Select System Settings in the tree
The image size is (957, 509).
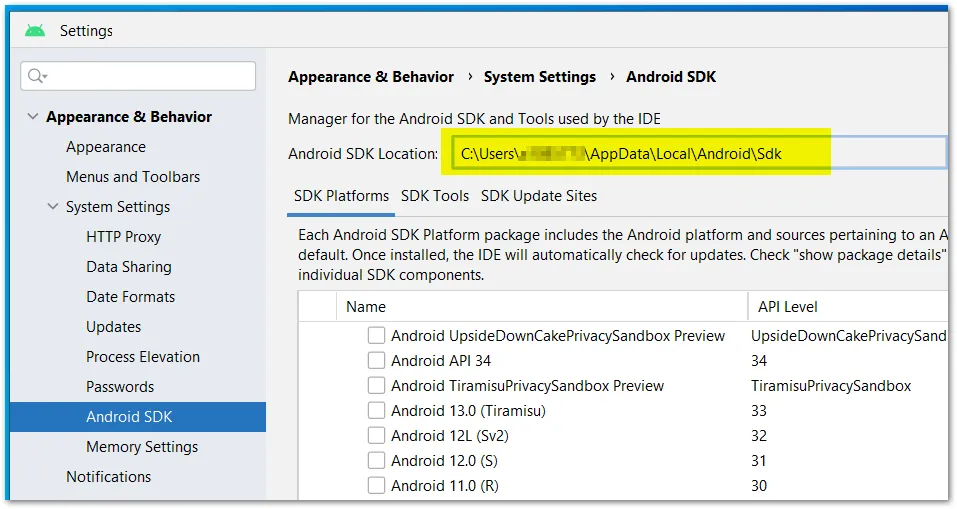point(118,207)
